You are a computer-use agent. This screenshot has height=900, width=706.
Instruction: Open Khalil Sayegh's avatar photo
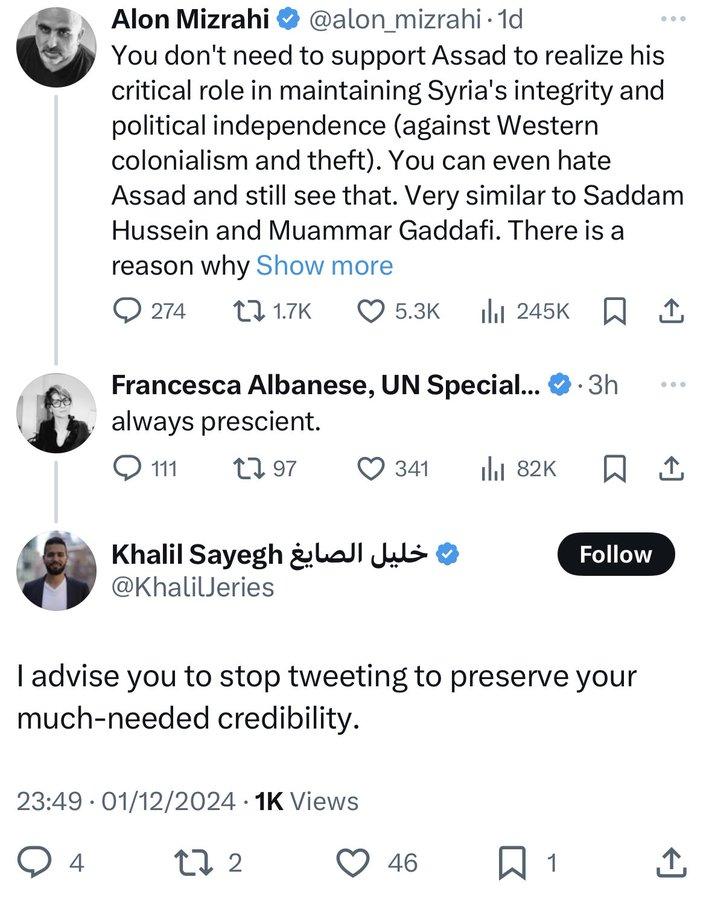coord(58,571)
